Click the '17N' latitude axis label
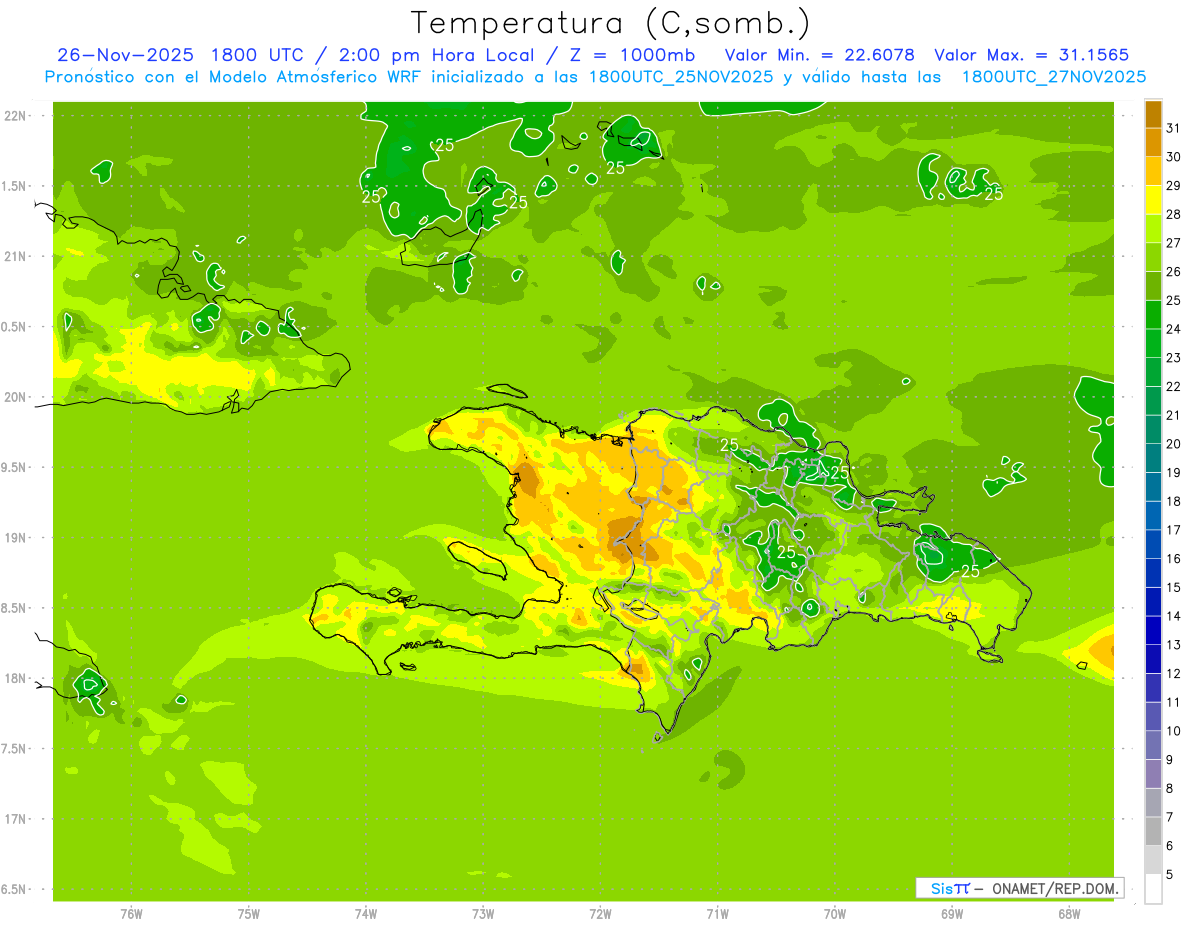Viewport: 1200px width, 927px height. click(14, 819)
